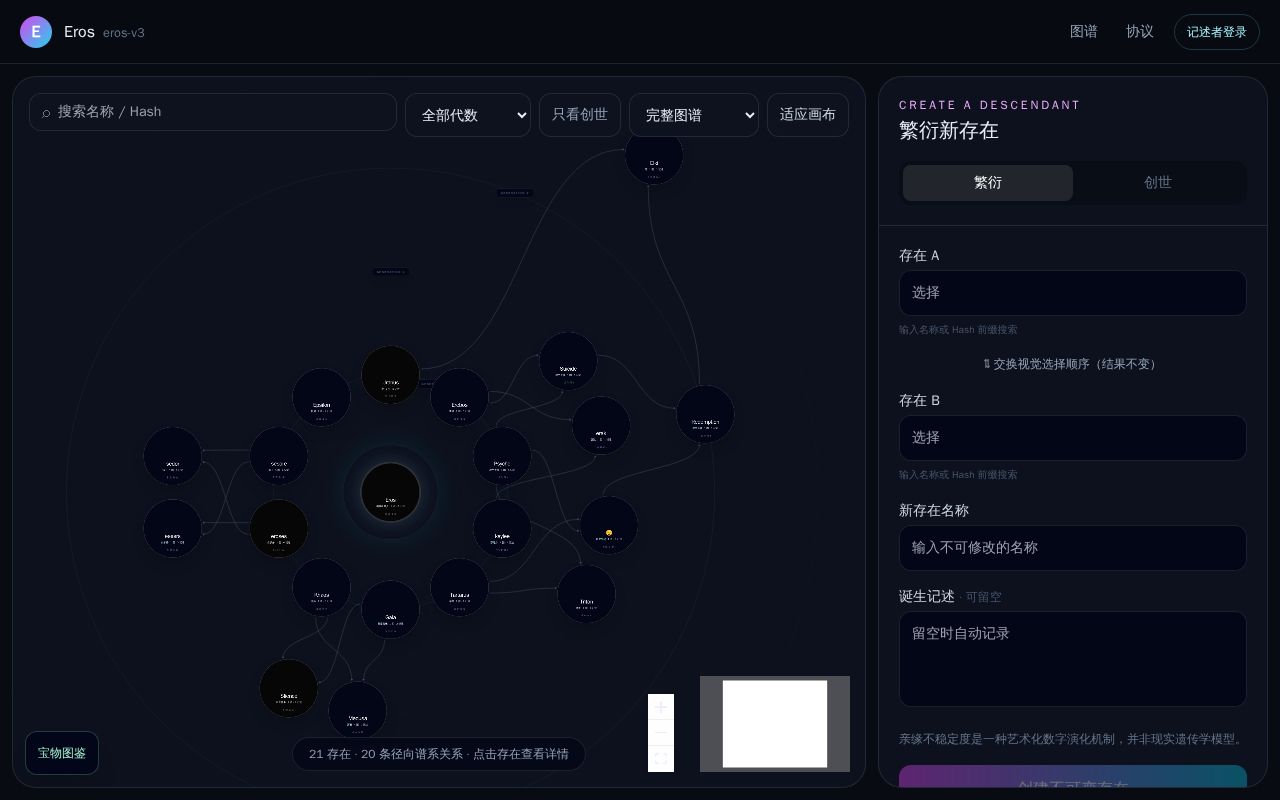
Task: Select the node with yellow emoji
Action: pos(609,525)
